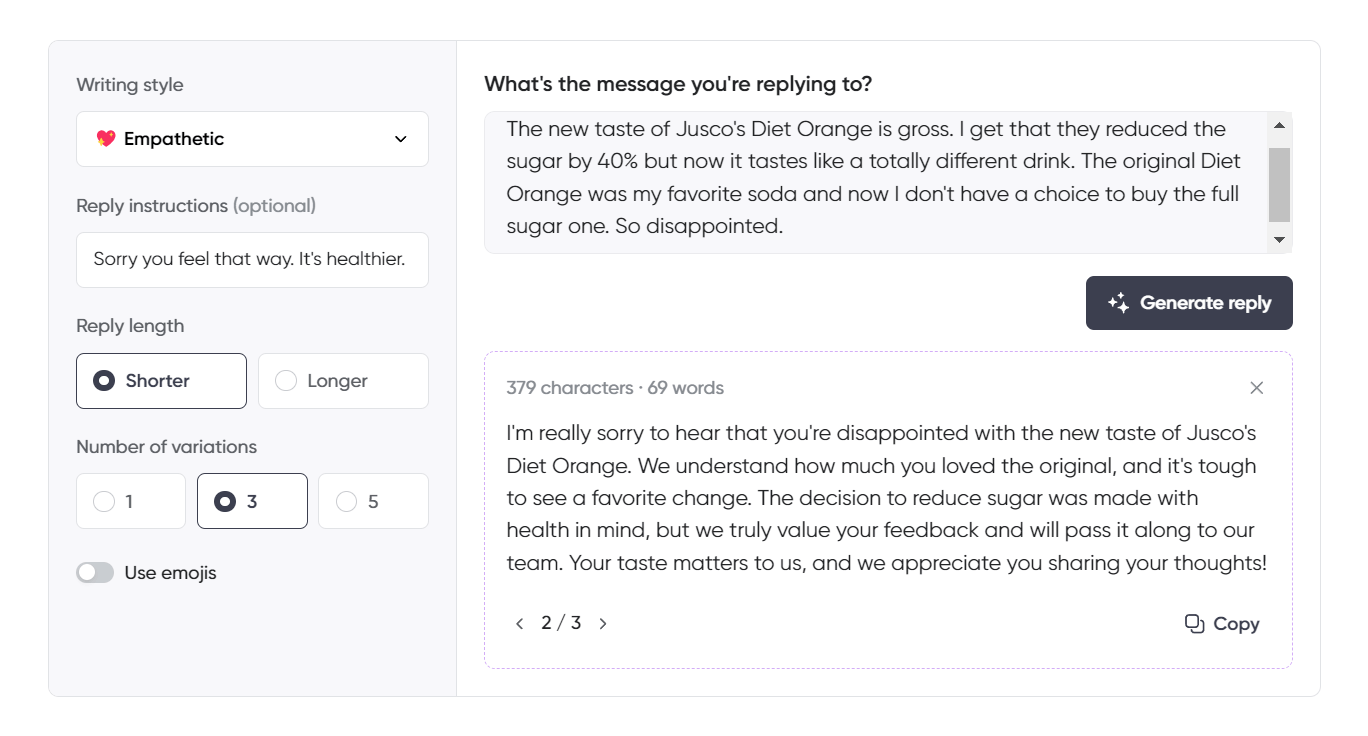Click the Reply instructions text field

point(252,260)
